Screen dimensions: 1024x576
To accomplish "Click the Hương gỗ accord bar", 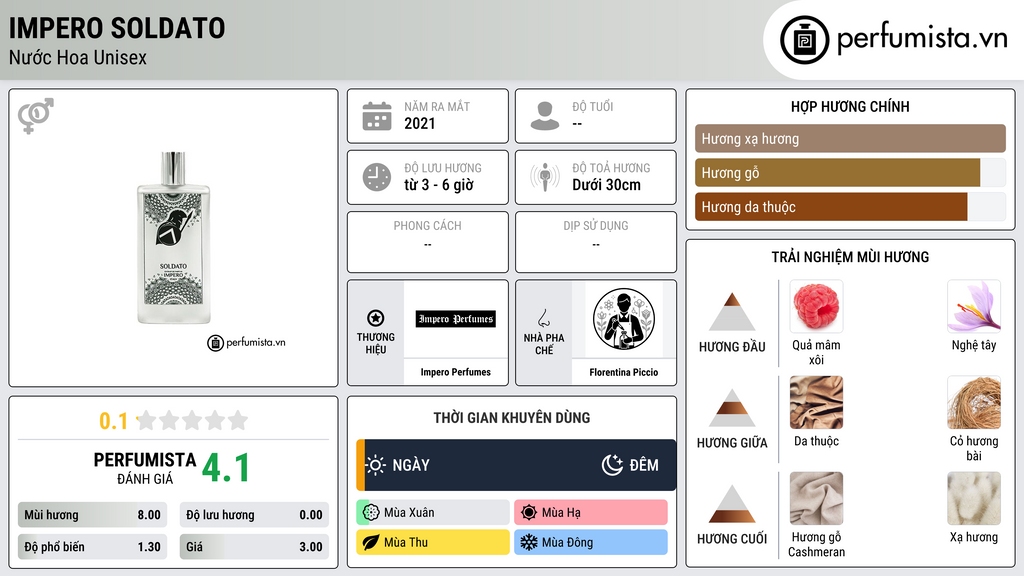I will (x=850, y=172).
